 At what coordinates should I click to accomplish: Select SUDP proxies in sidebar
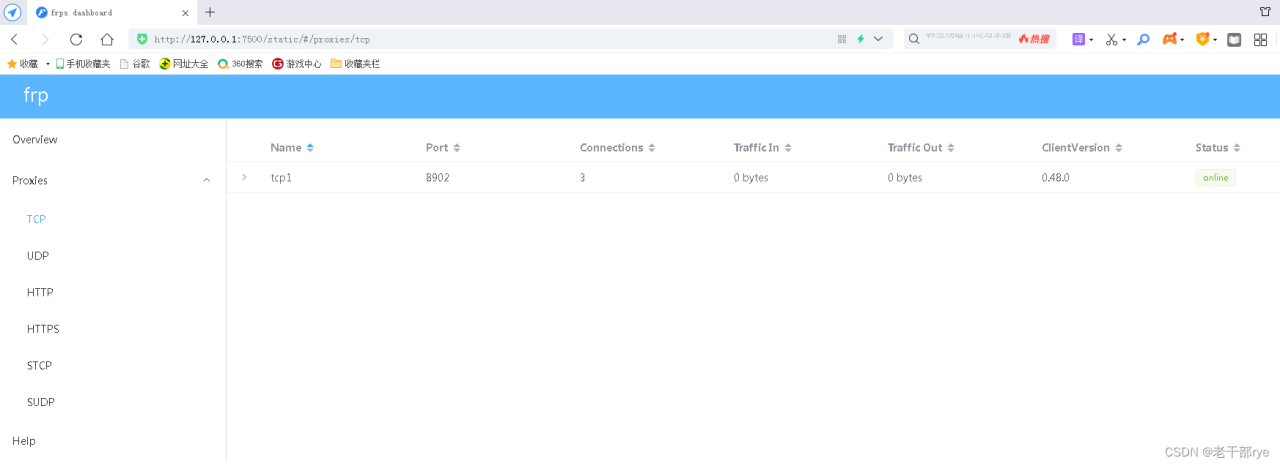(113, 402)
